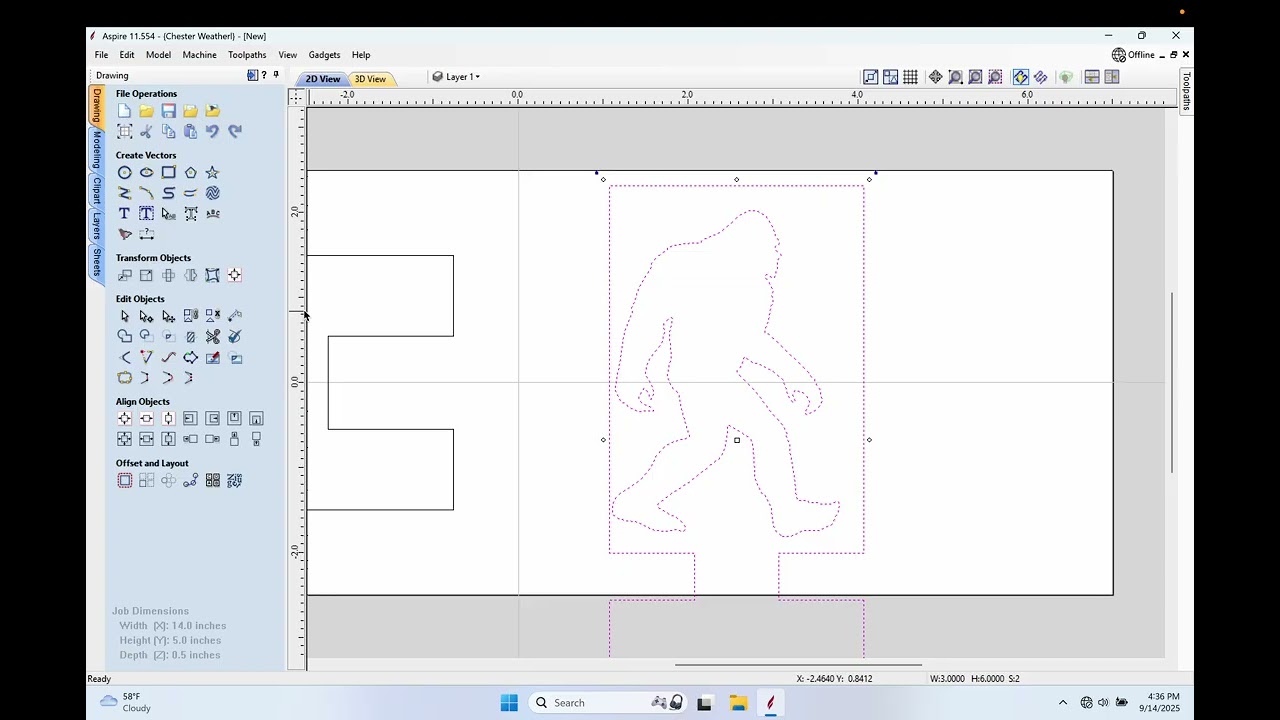Open the Help menu

pyautogui.click(x=361, y=55)
